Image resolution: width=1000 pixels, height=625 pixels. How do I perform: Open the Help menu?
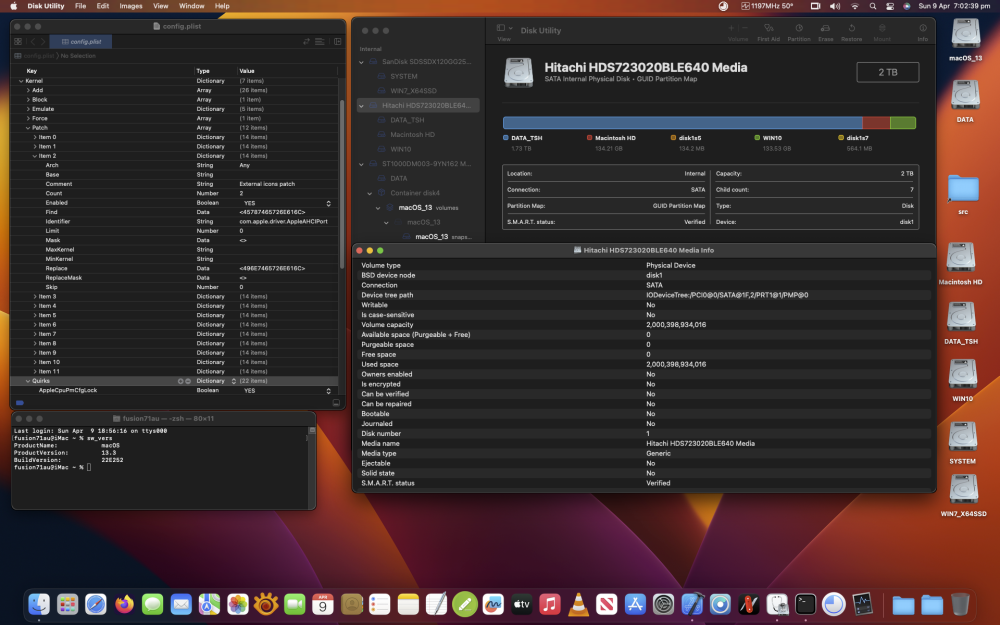(x=222, y=6)
